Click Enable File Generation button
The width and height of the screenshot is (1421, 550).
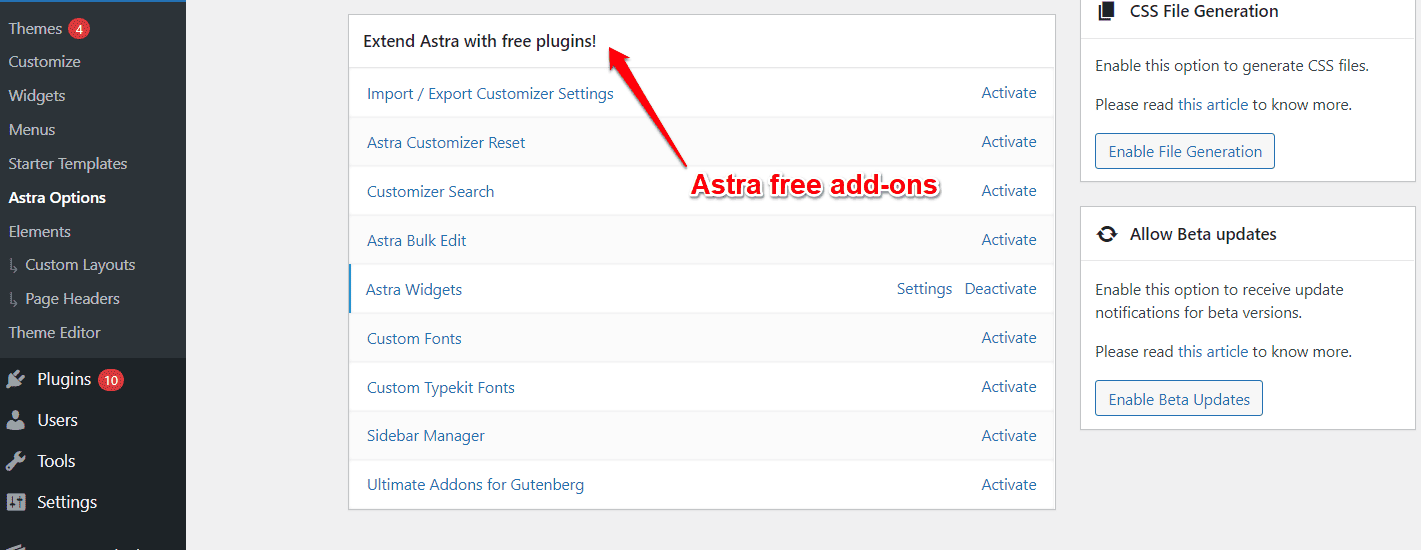tap(1185, 151)
